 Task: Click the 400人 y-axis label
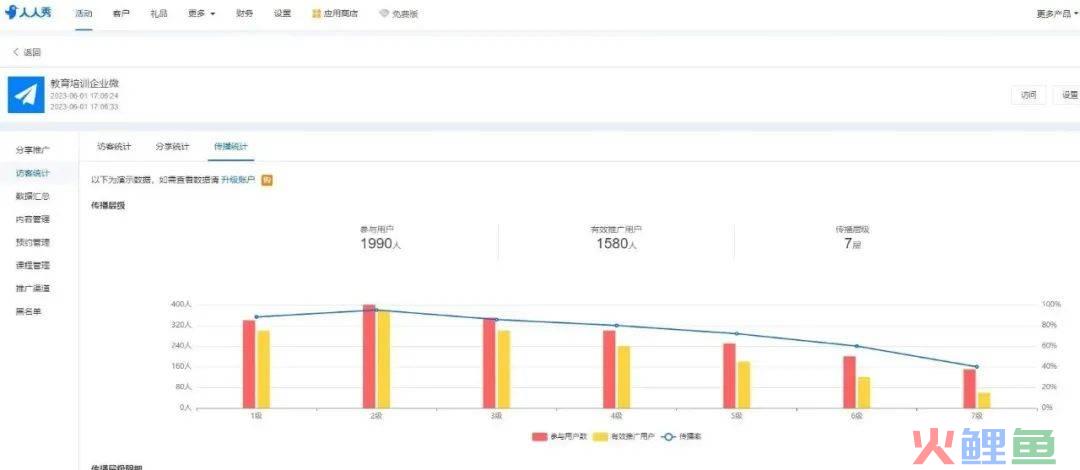182,304
